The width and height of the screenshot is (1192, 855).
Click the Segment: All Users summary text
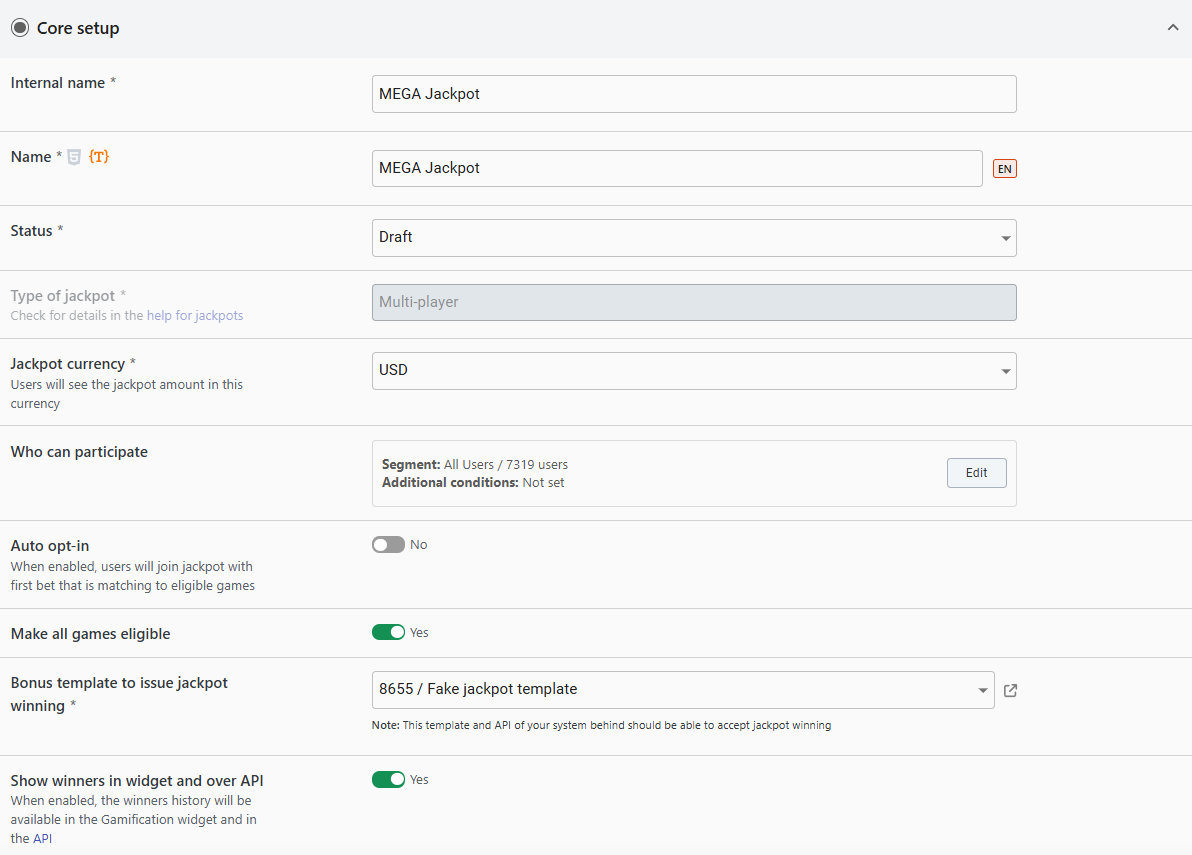(x=475, y=465)
